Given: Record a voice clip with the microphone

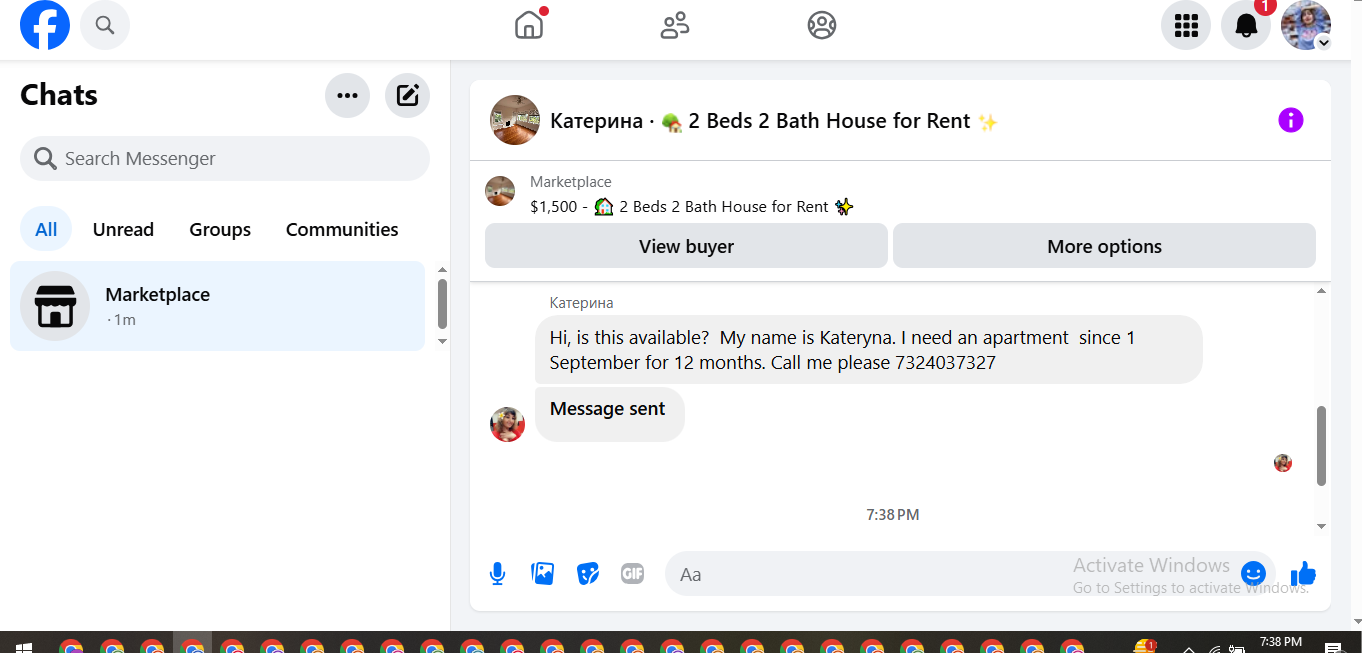Looking at the screenshot, I should point(497,574).
